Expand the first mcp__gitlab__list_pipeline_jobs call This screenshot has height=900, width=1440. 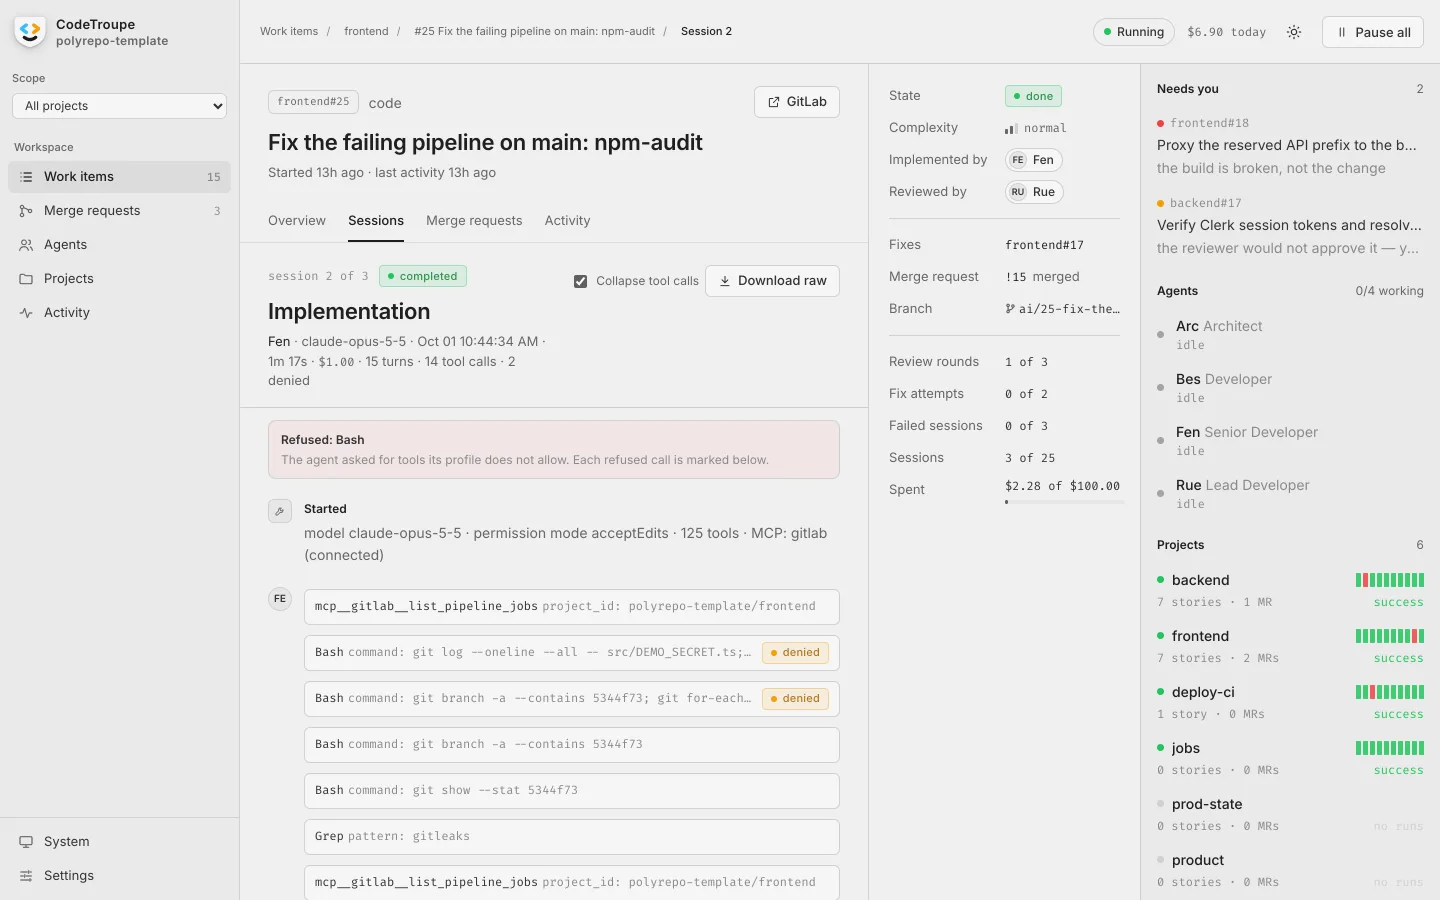(x=571, y=607)
